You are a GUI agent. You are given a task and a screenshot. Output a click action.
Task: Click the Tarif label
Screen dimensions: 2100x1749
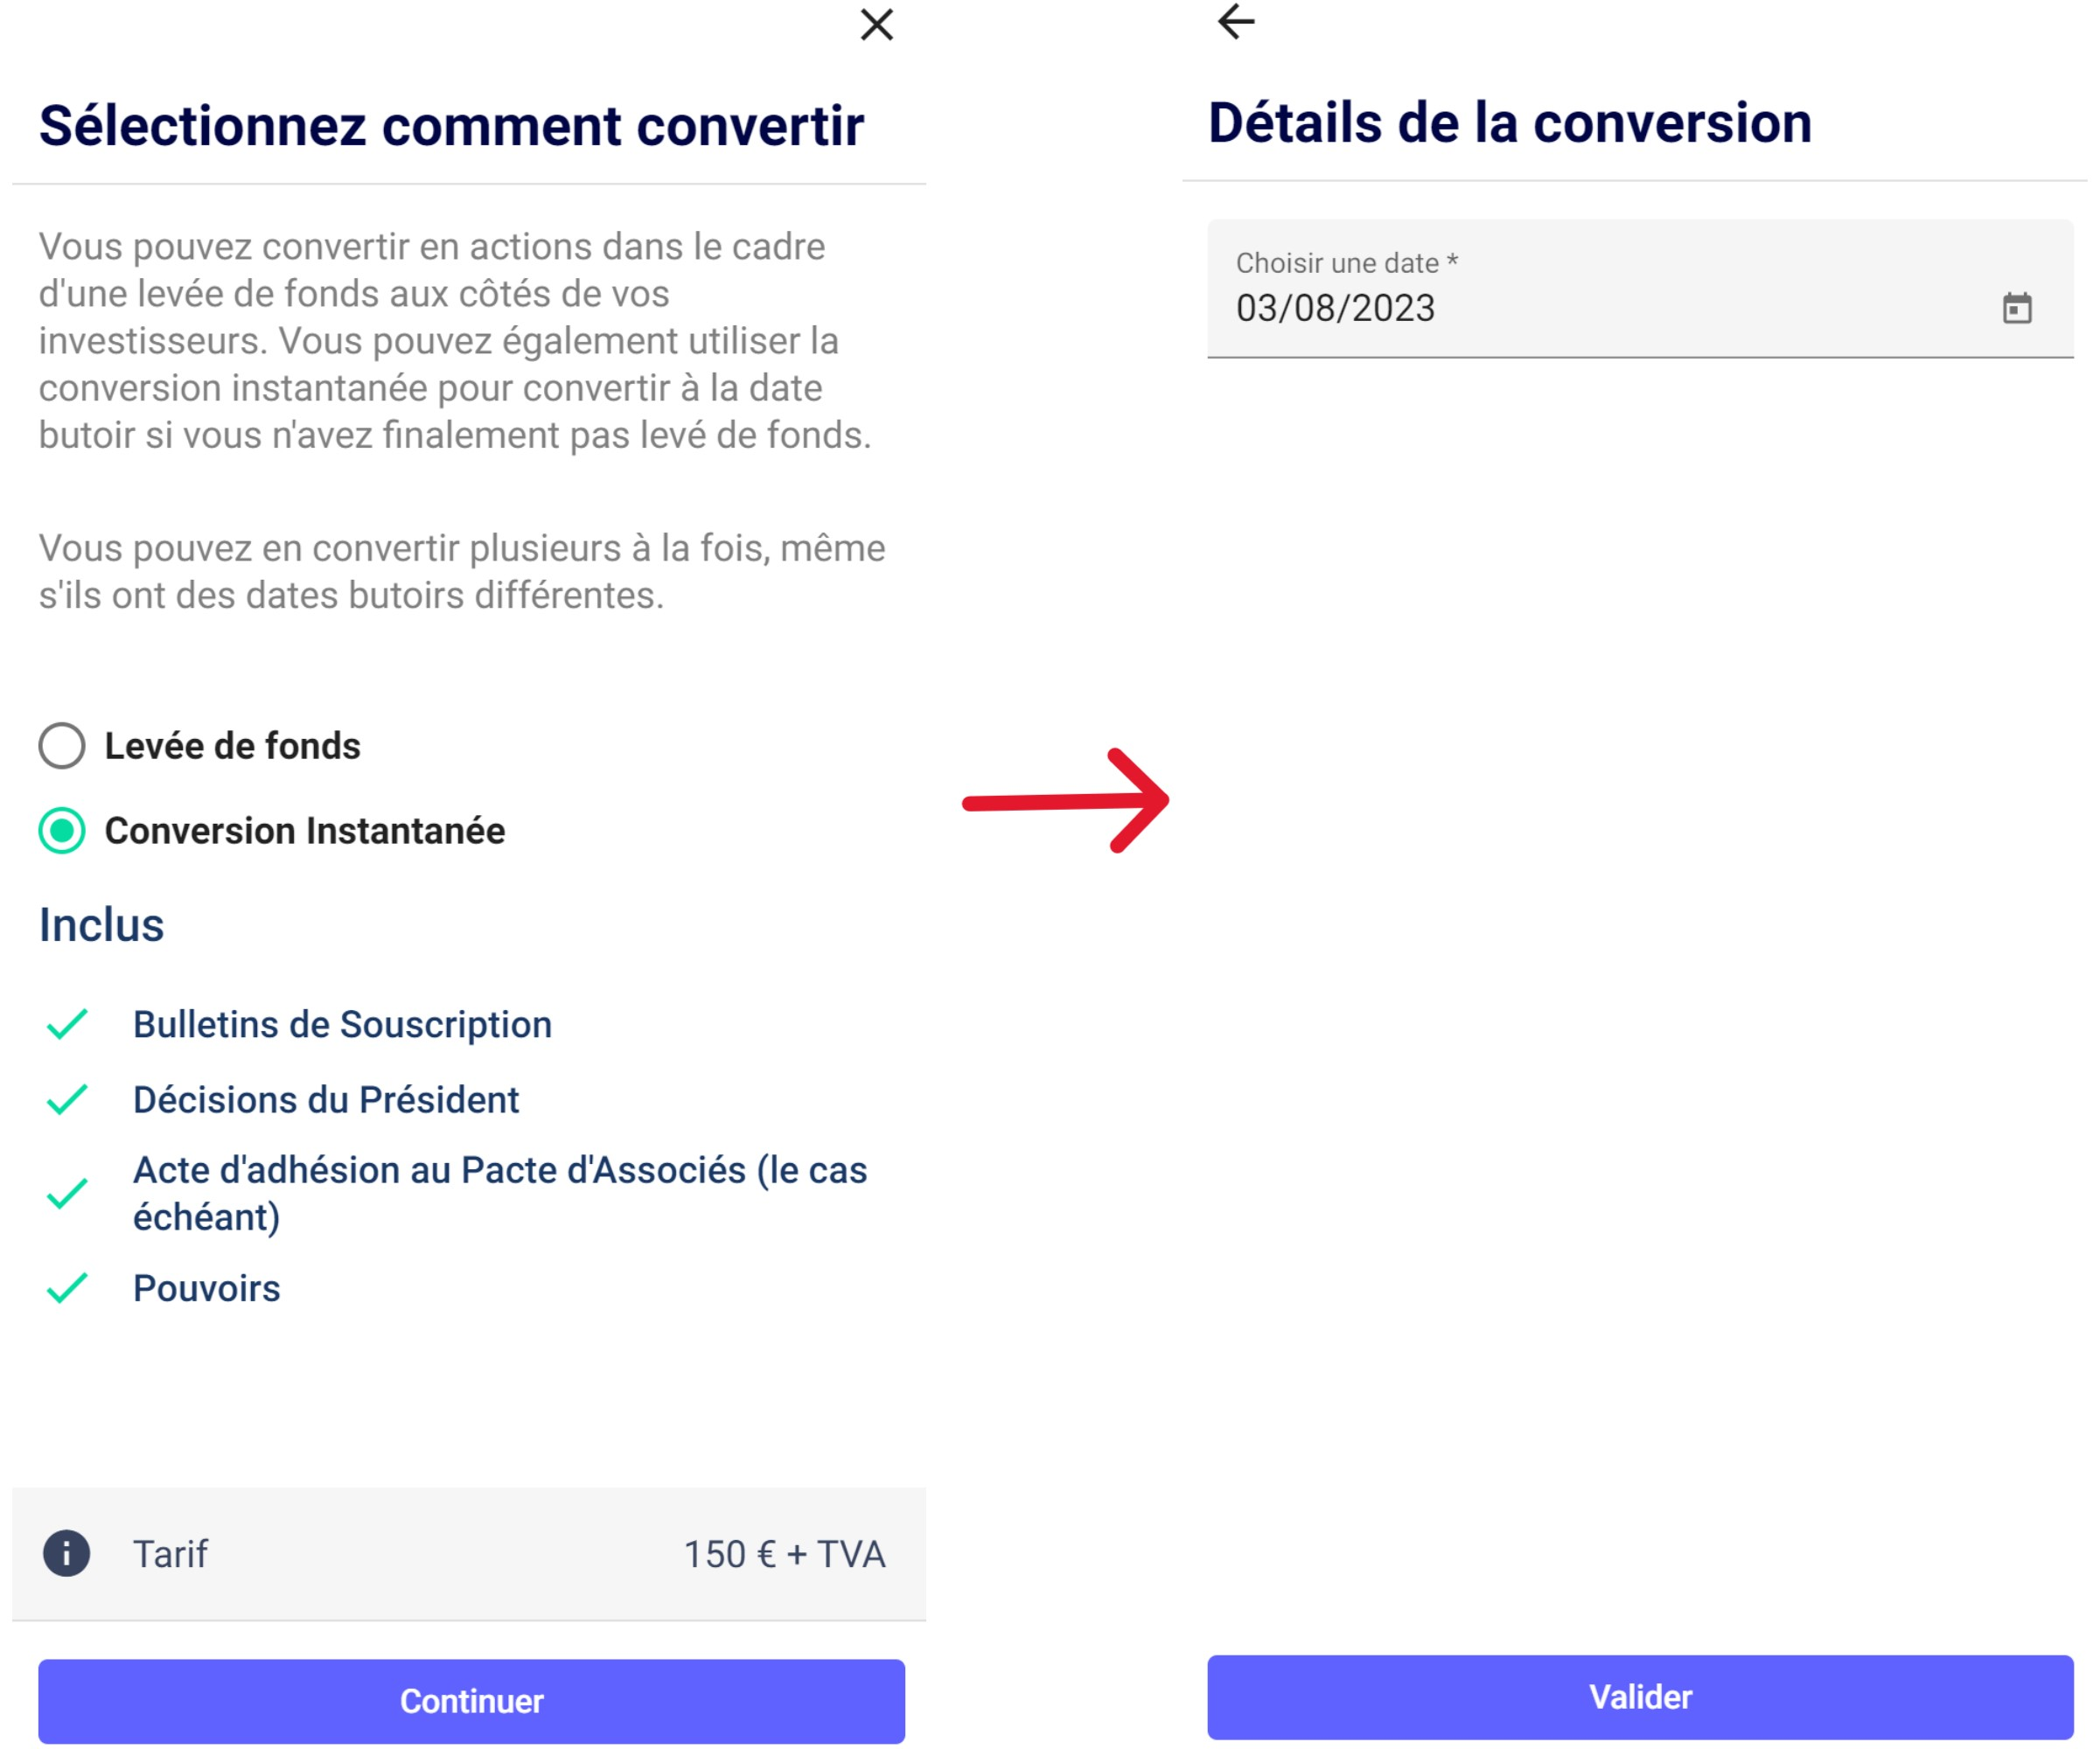click(x=170, y=1554)
